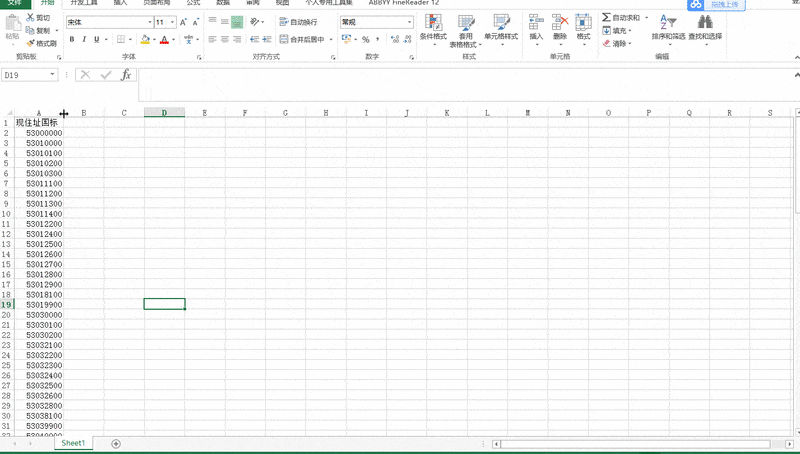Decrease decimal places icon
The image size is (800, 454).
click(x=407, y=39)
